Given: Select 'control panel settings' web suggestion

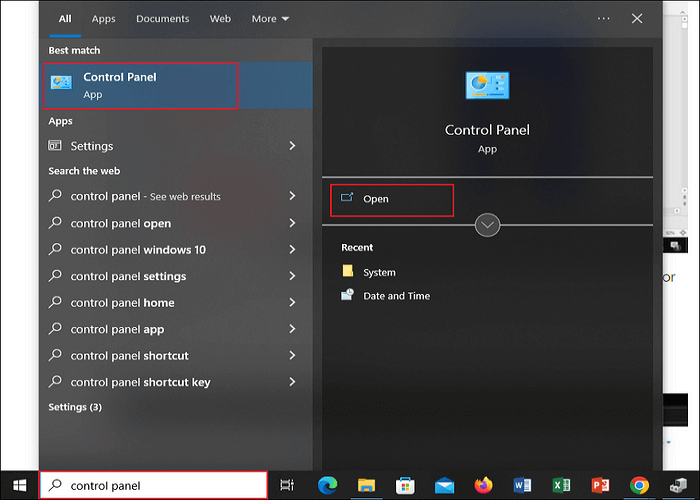Looking at the screenshot, I should click(128, 276).
